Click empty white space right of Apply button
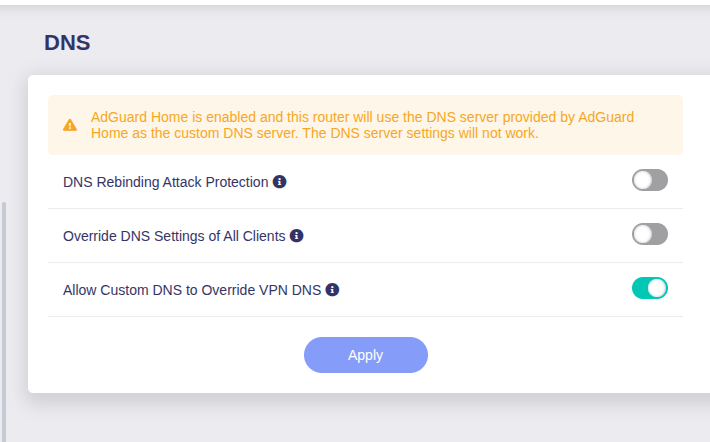Screen dimensions: 710x442 [560, 355]
